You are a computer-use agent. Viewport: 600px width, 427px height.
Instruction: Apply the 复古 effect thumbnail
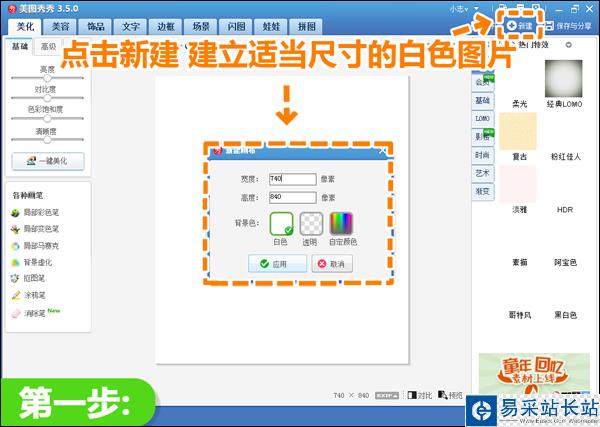(x=518, y=131)
